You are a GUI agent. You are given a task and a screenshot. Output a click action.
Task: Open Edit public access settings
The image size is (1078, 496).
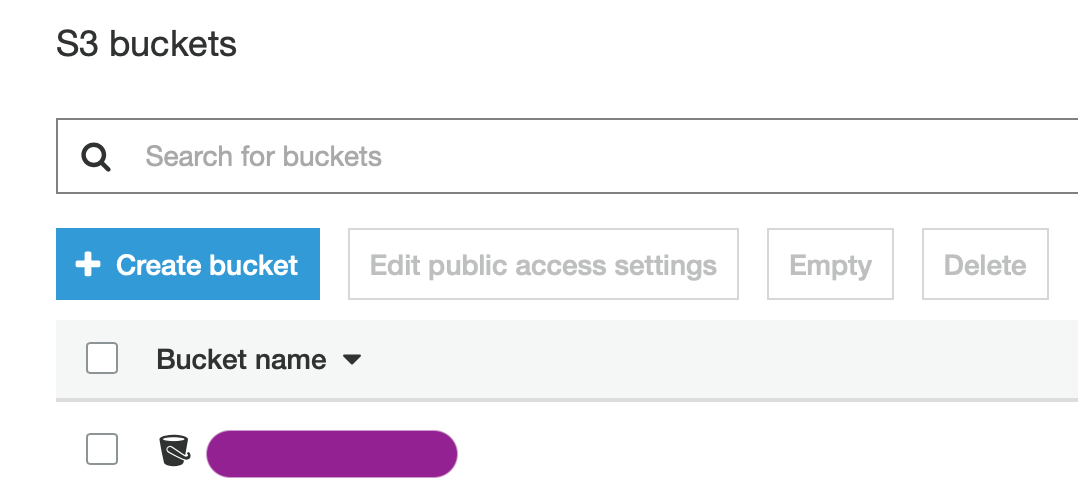(543, 264)
